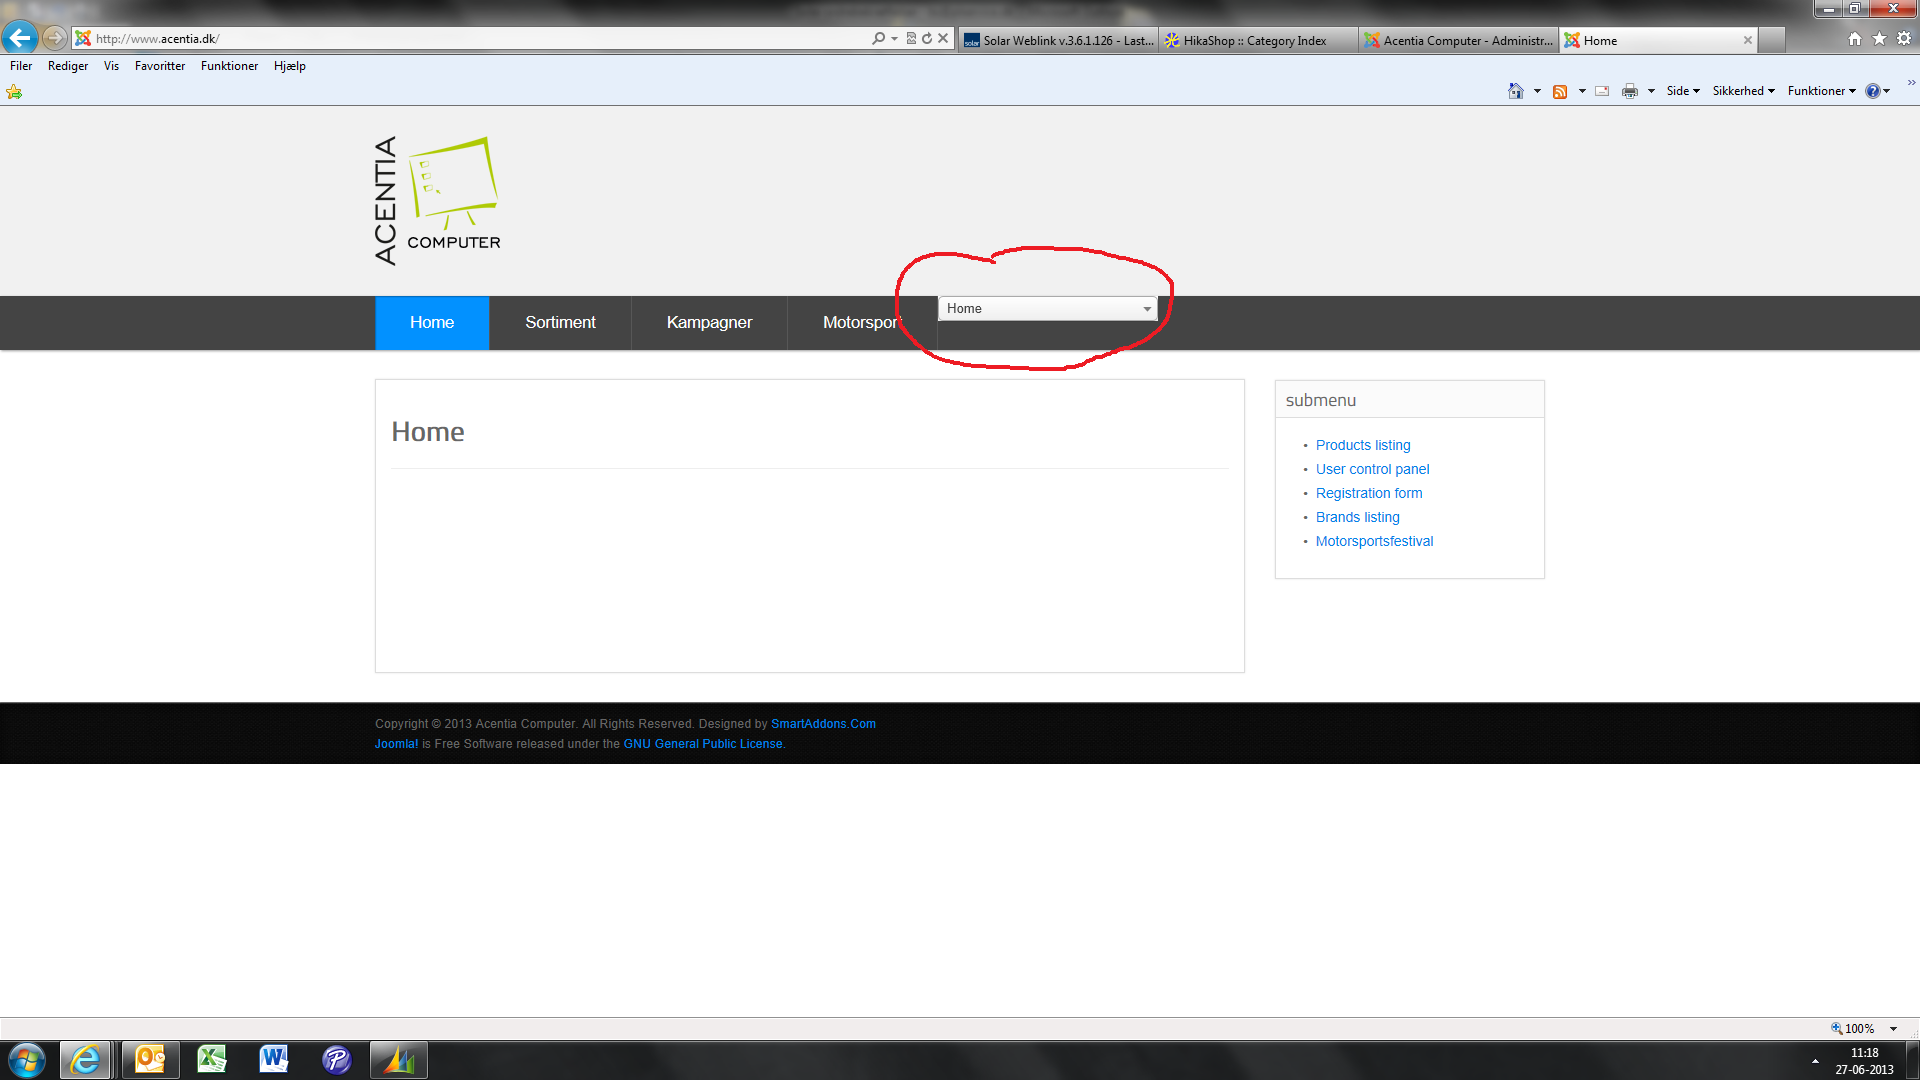
Task: Open the Home dropdown in navigation bar
Action: tap(1047, 308)
